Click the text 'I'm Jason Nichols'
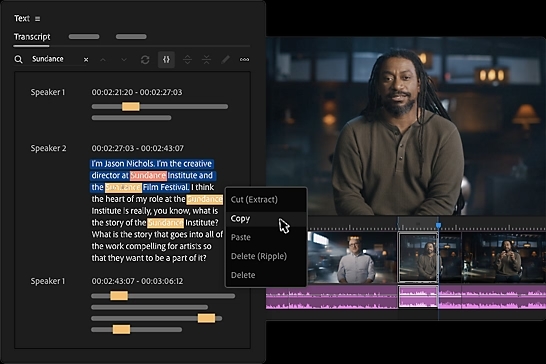This screenshot has width=546, height=364. pyautogui.click(x=123, y=164)
